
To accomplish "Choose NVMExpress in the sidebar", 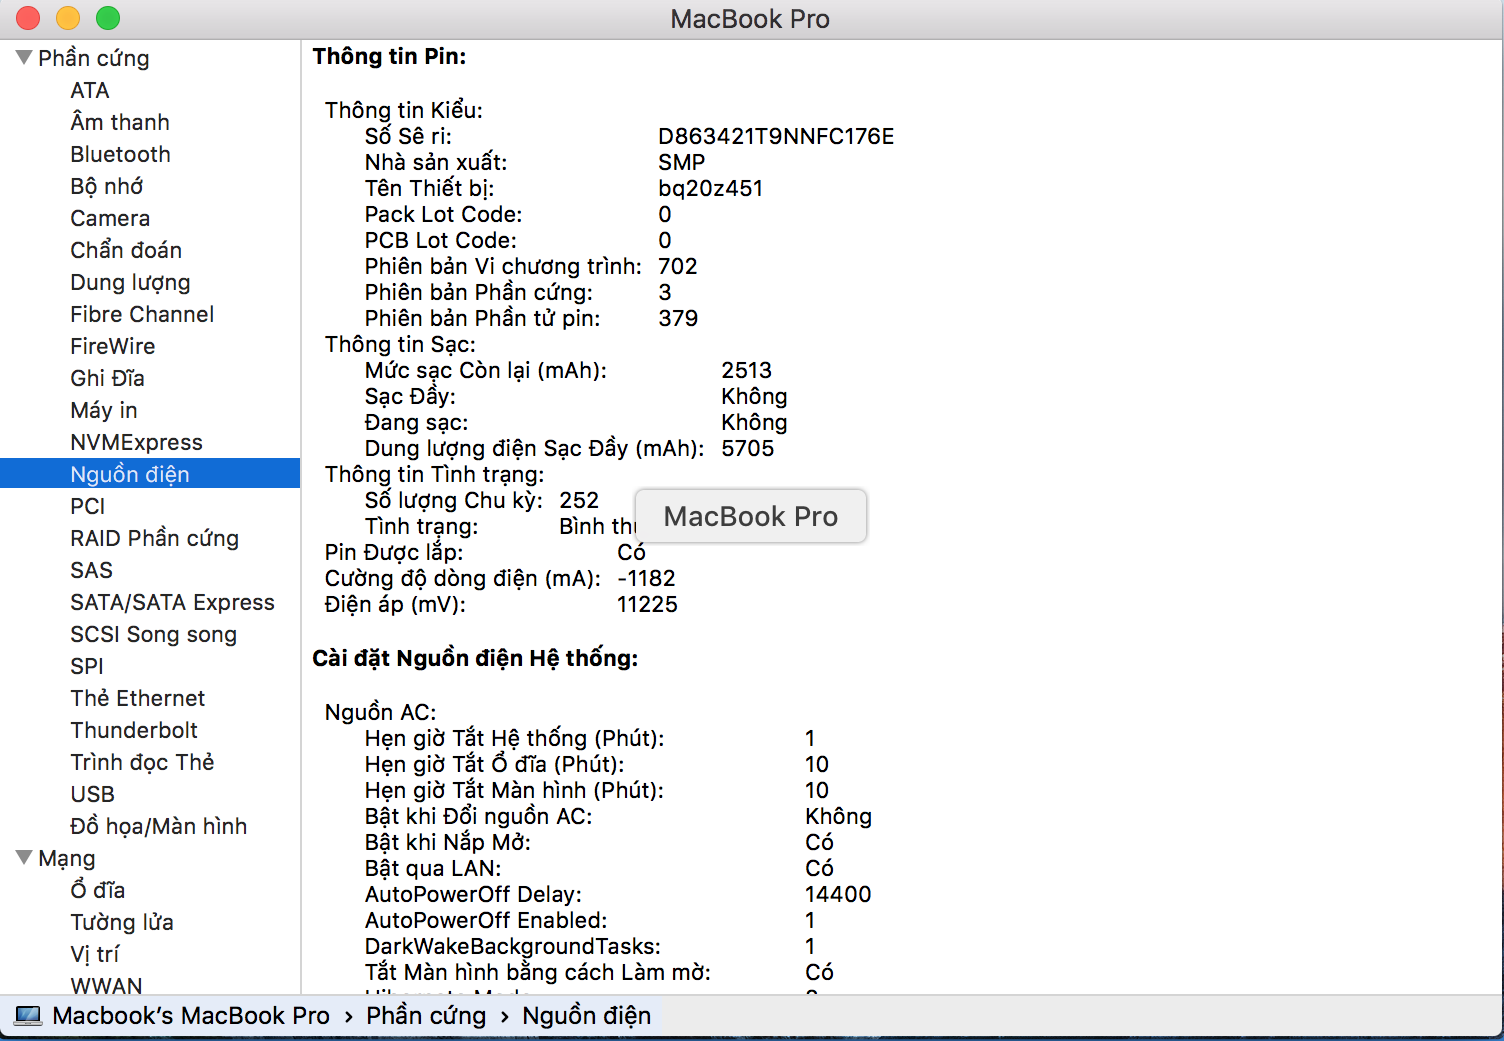I will tap(136, 442).
